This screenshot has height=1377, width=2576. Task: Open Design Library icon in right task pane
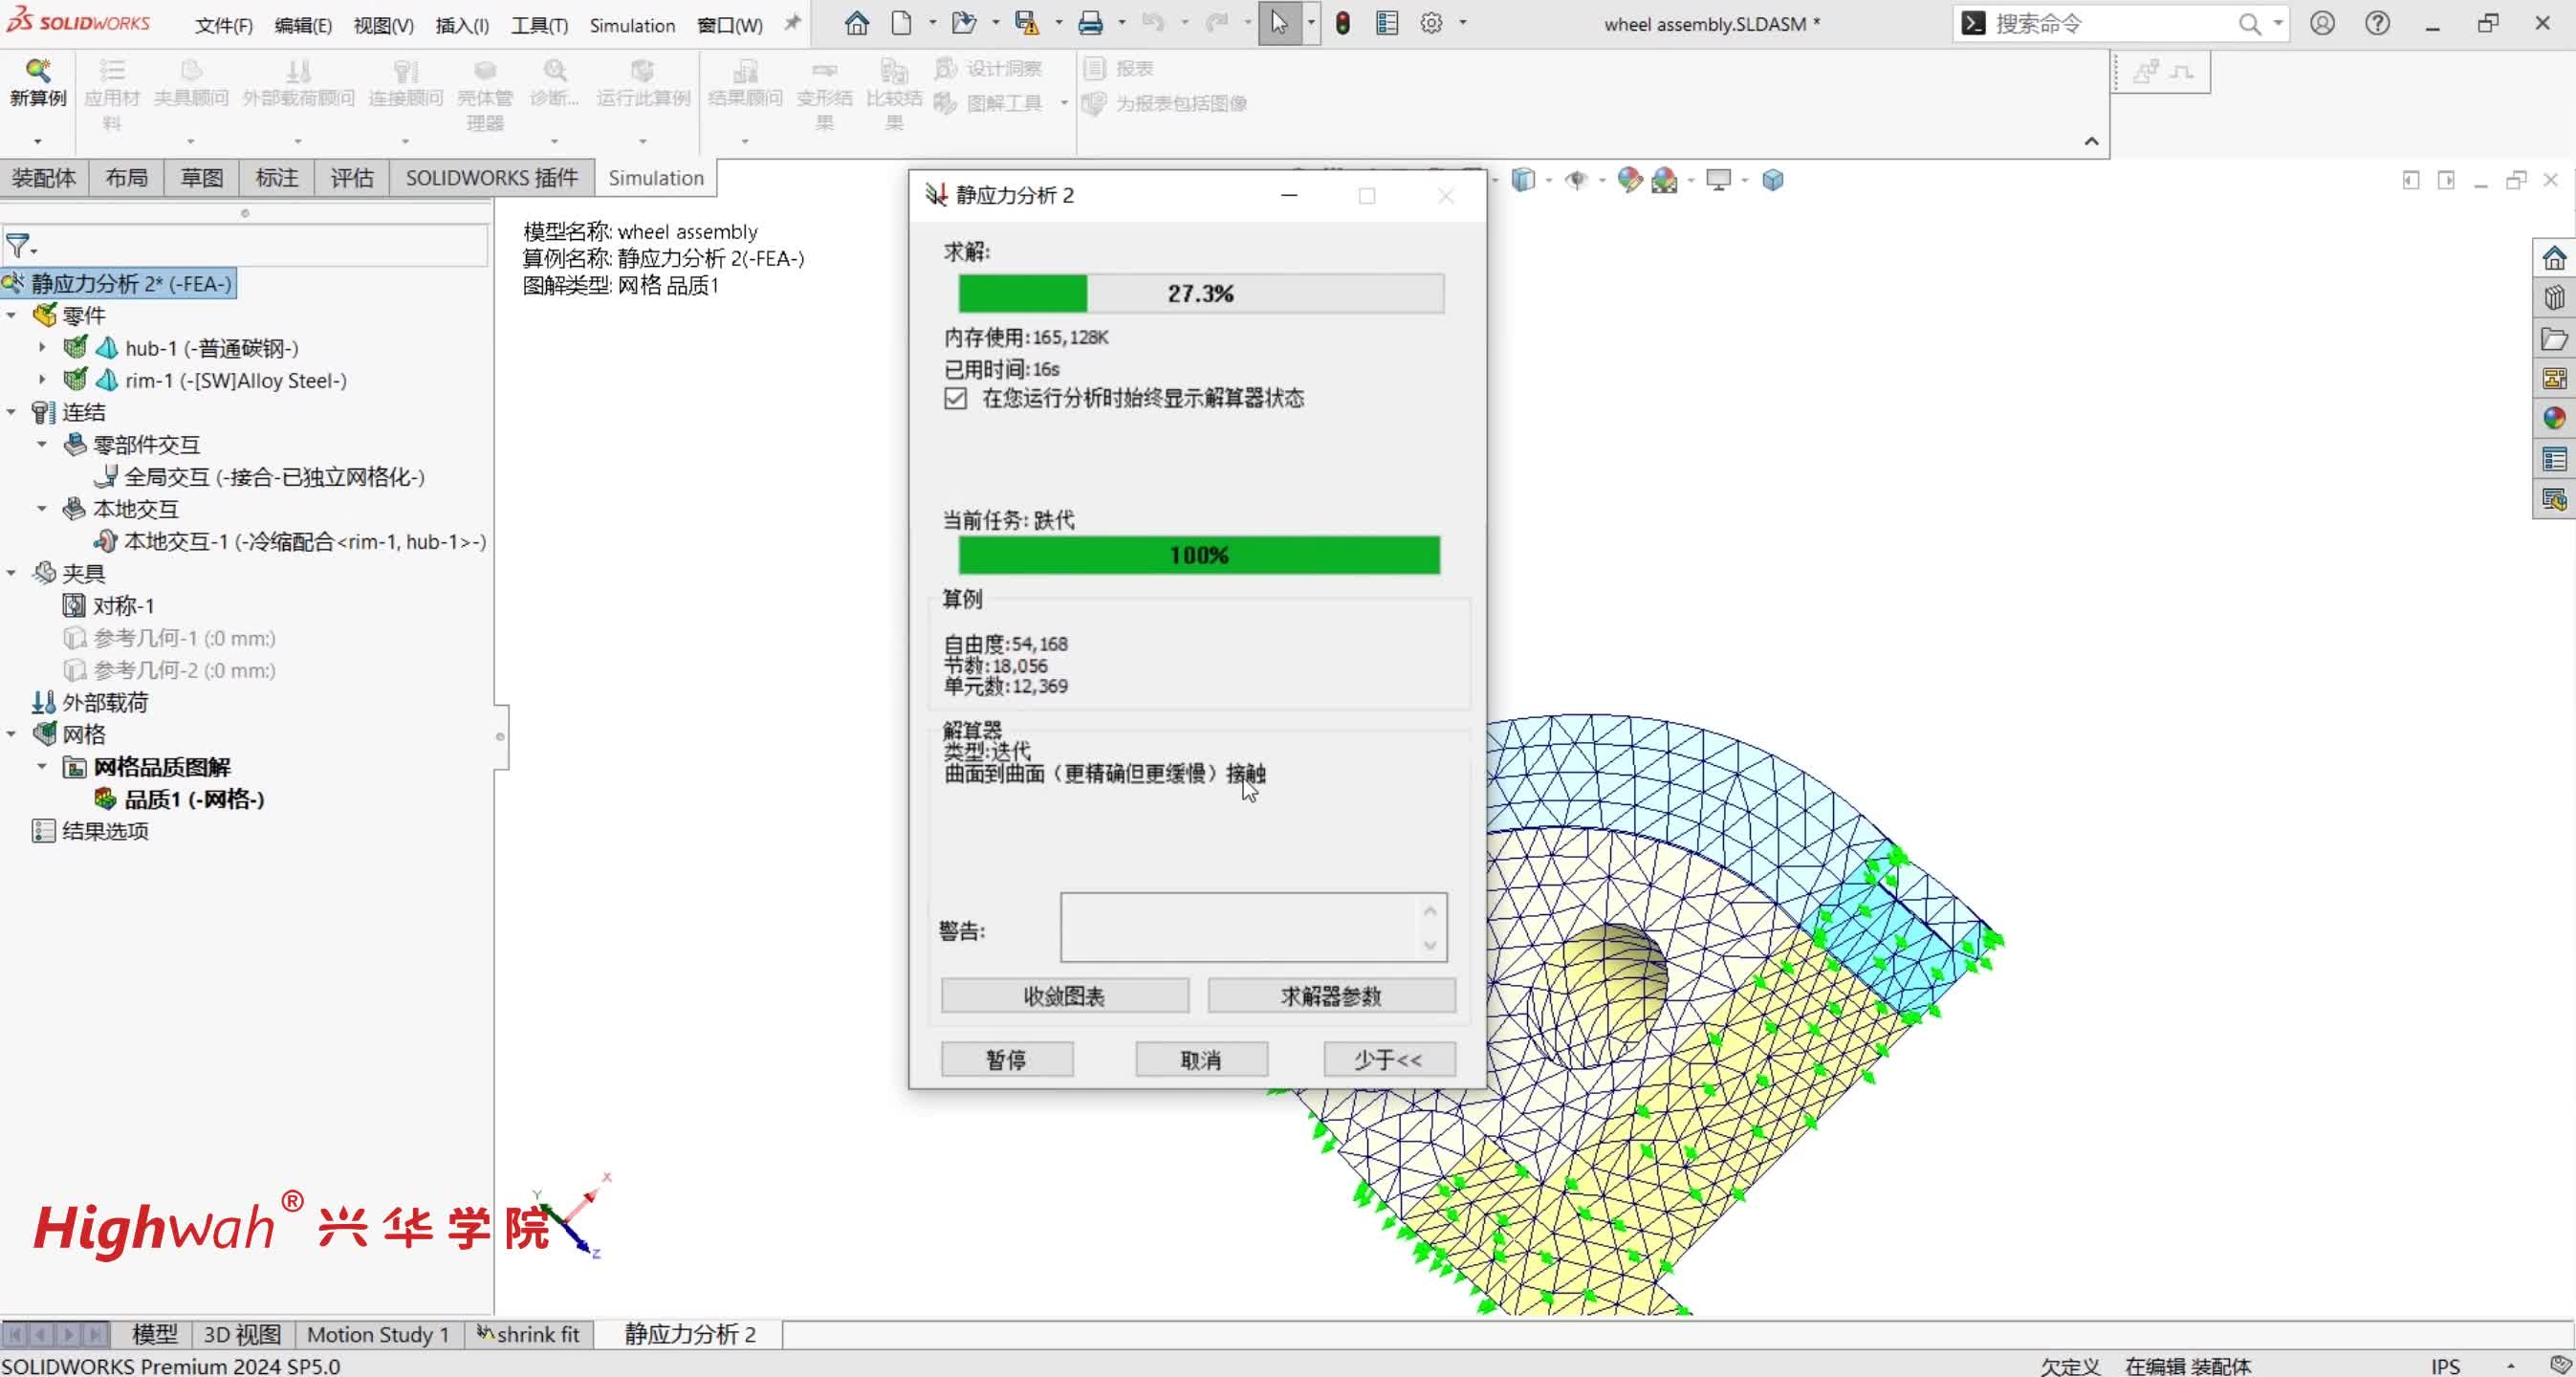(2554, 298)
